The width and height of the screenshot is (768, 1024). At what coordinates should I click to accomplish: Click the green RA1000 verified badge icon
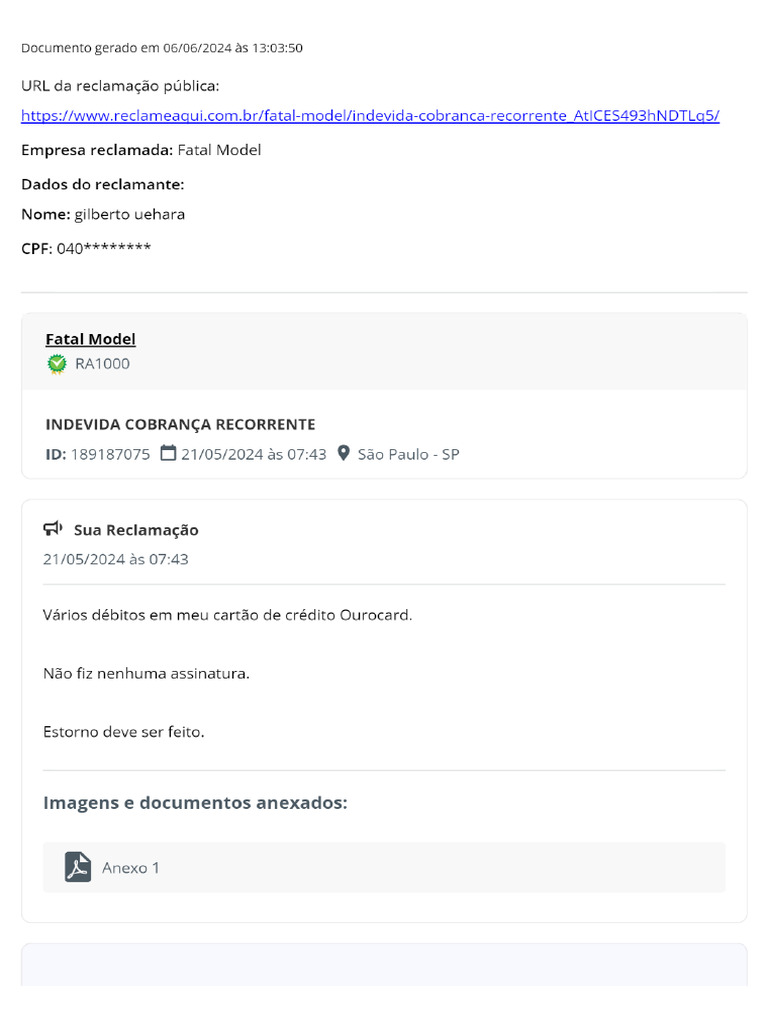pyautogui.click(x=57, y=364)
